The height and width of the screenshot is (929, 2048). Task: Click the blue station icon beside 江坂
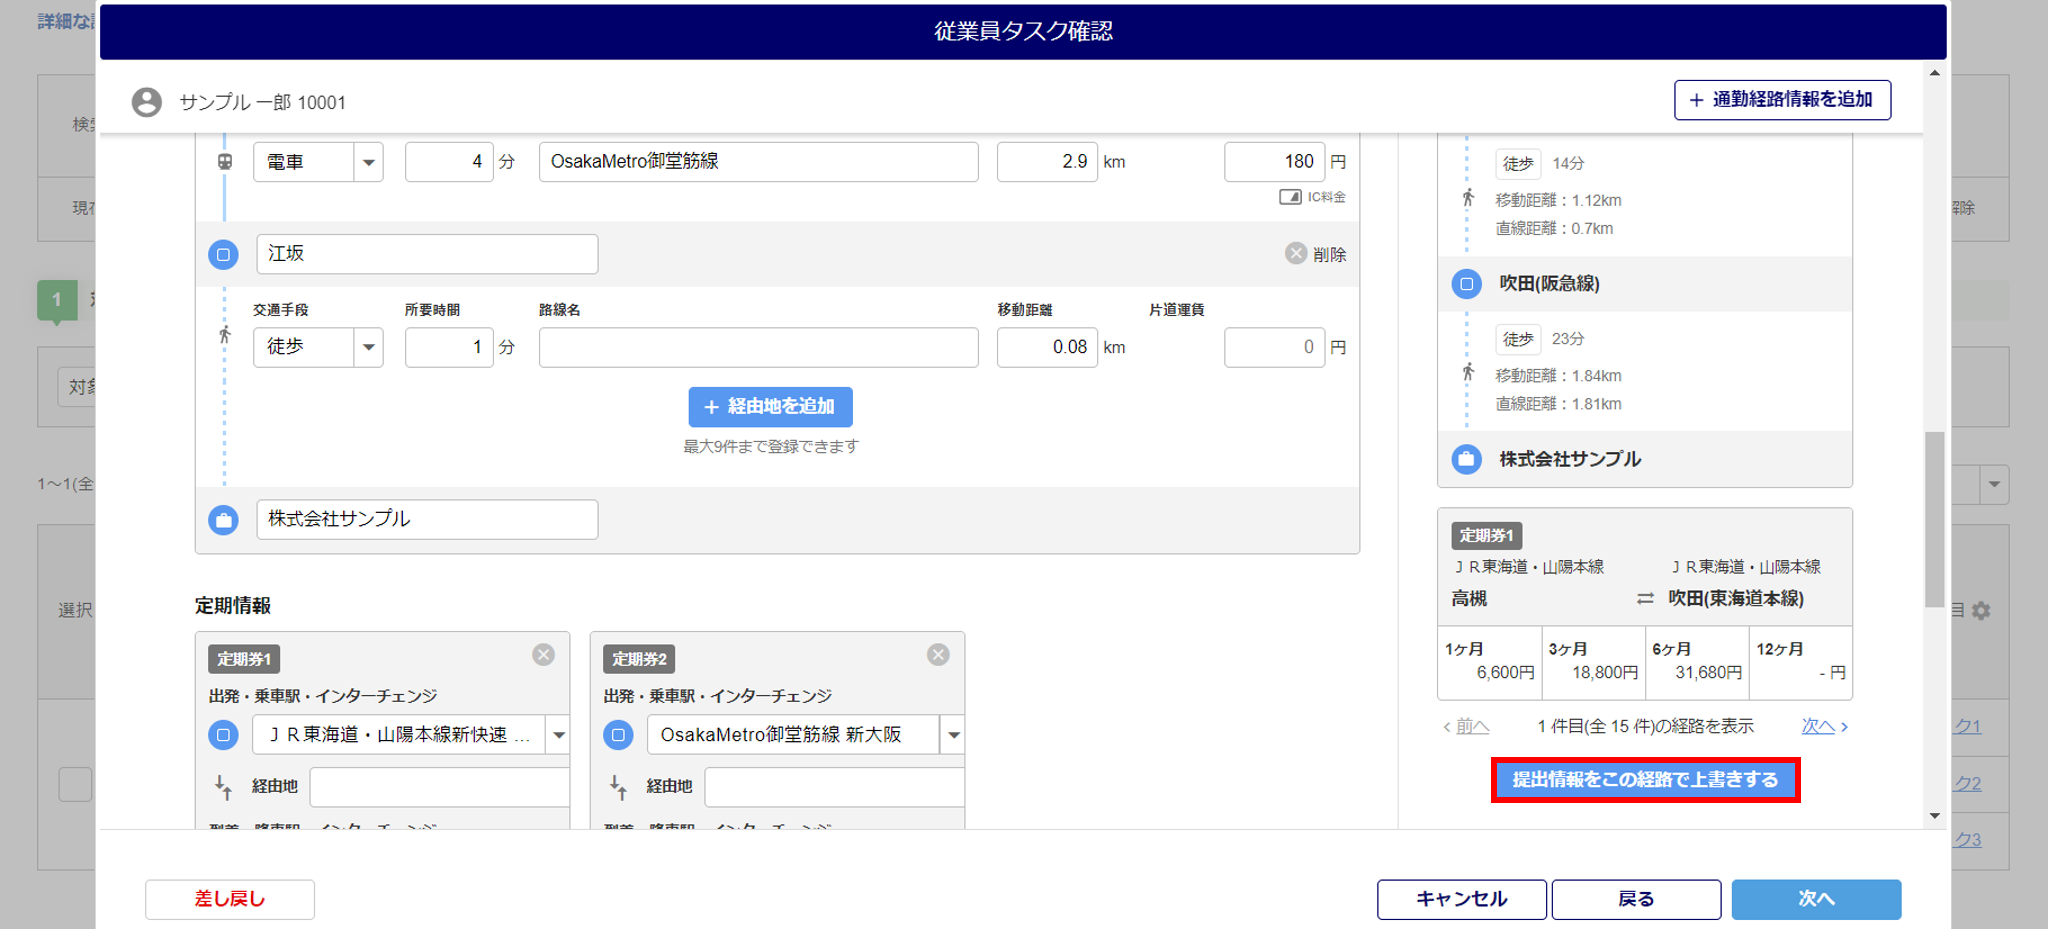pyautogui.click(x=223, y=255)
